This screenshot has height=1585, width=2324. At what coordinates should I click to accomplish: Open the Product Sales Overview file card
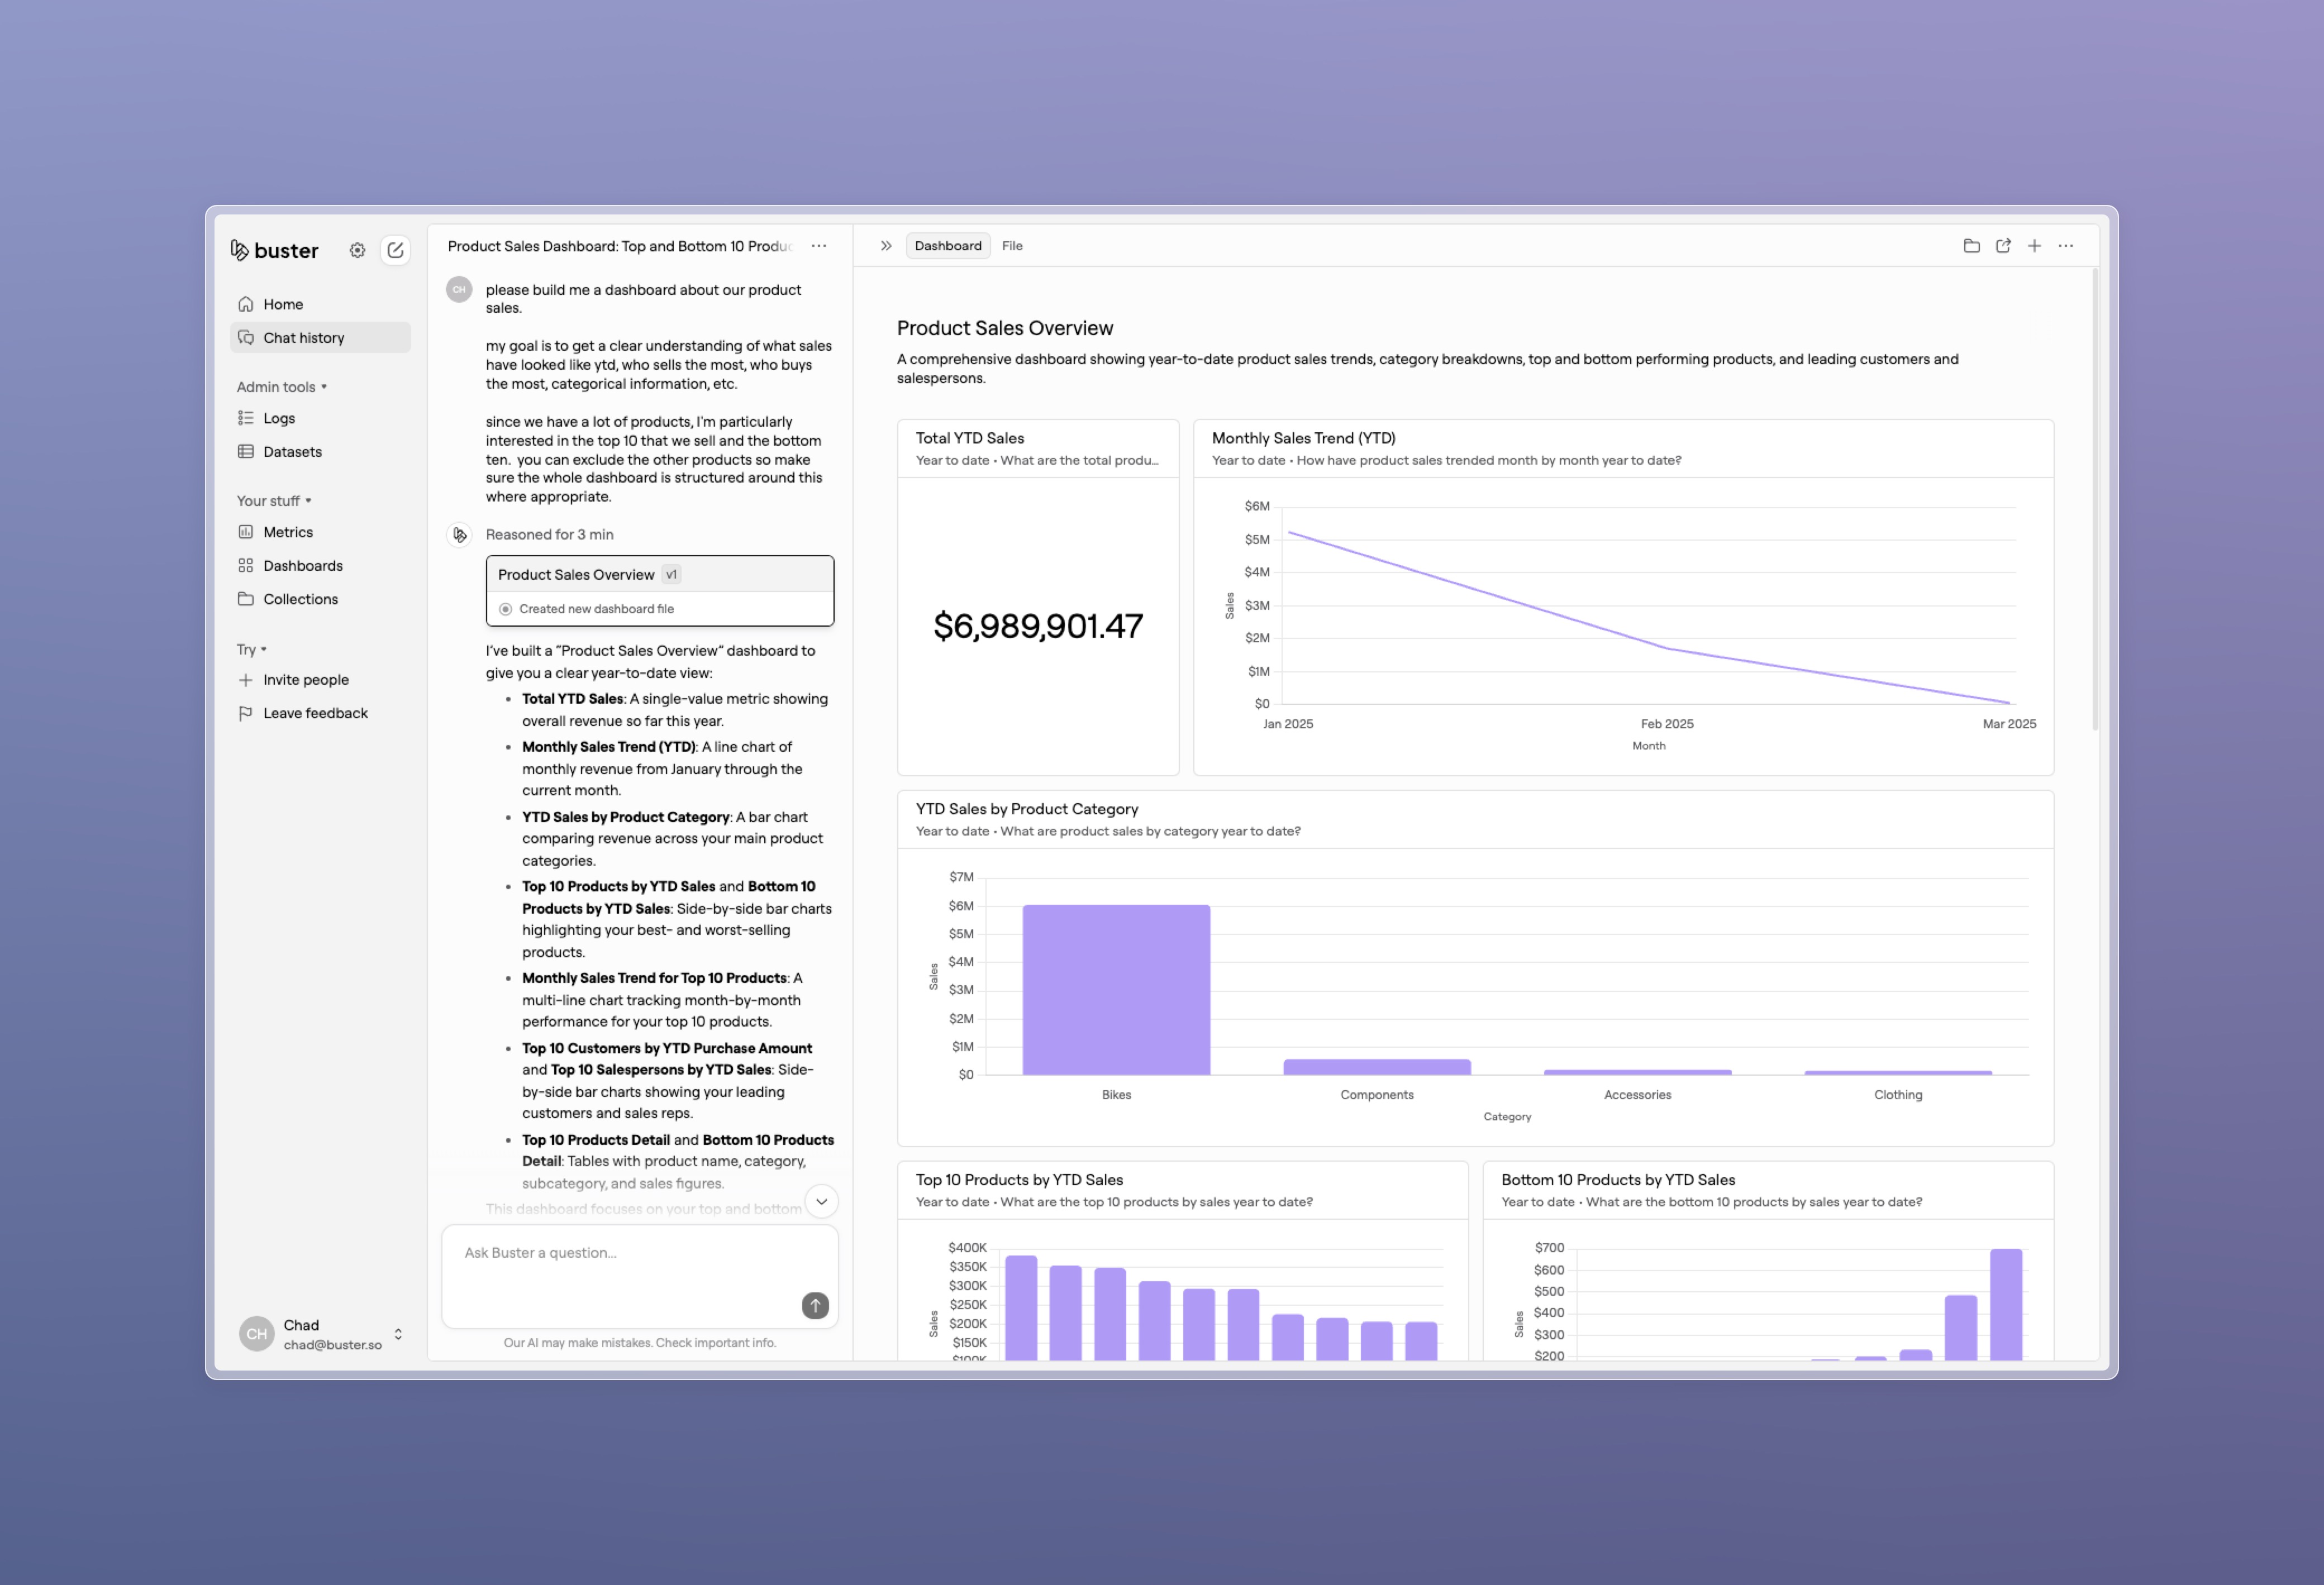[659, 590]
